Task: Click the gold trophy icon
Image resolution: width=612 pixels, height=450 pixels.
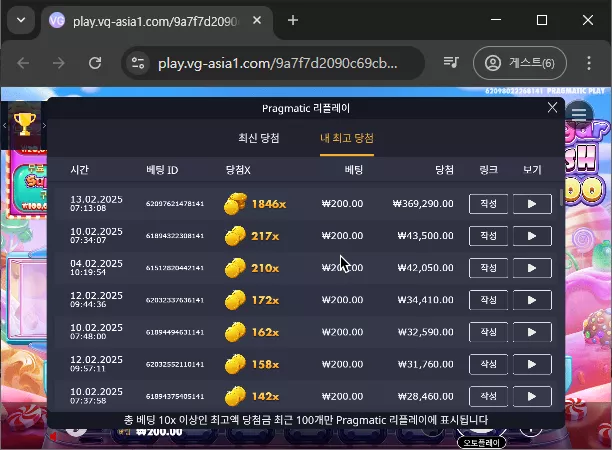Action: coord(25,124)
